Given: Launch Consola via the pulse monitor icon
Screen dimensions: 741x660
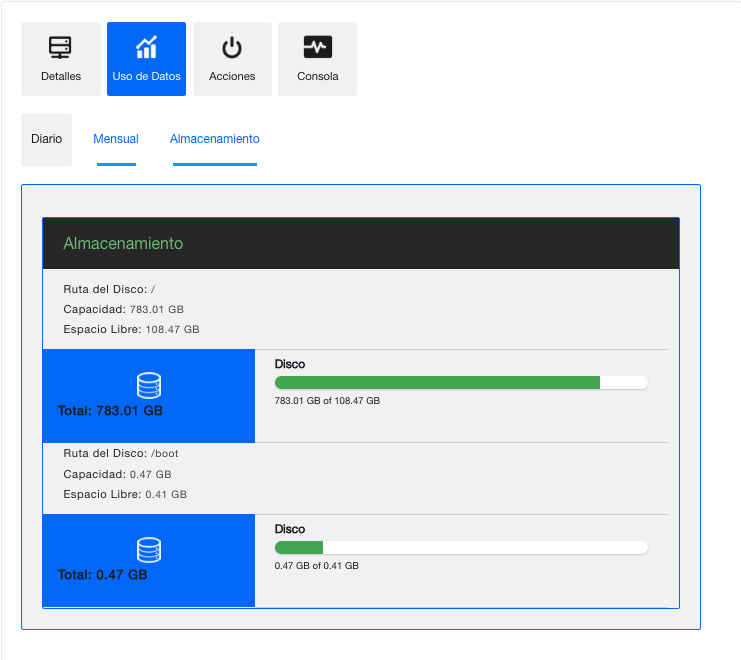Looking at the screenshot, I should click(x=317, y=47).
